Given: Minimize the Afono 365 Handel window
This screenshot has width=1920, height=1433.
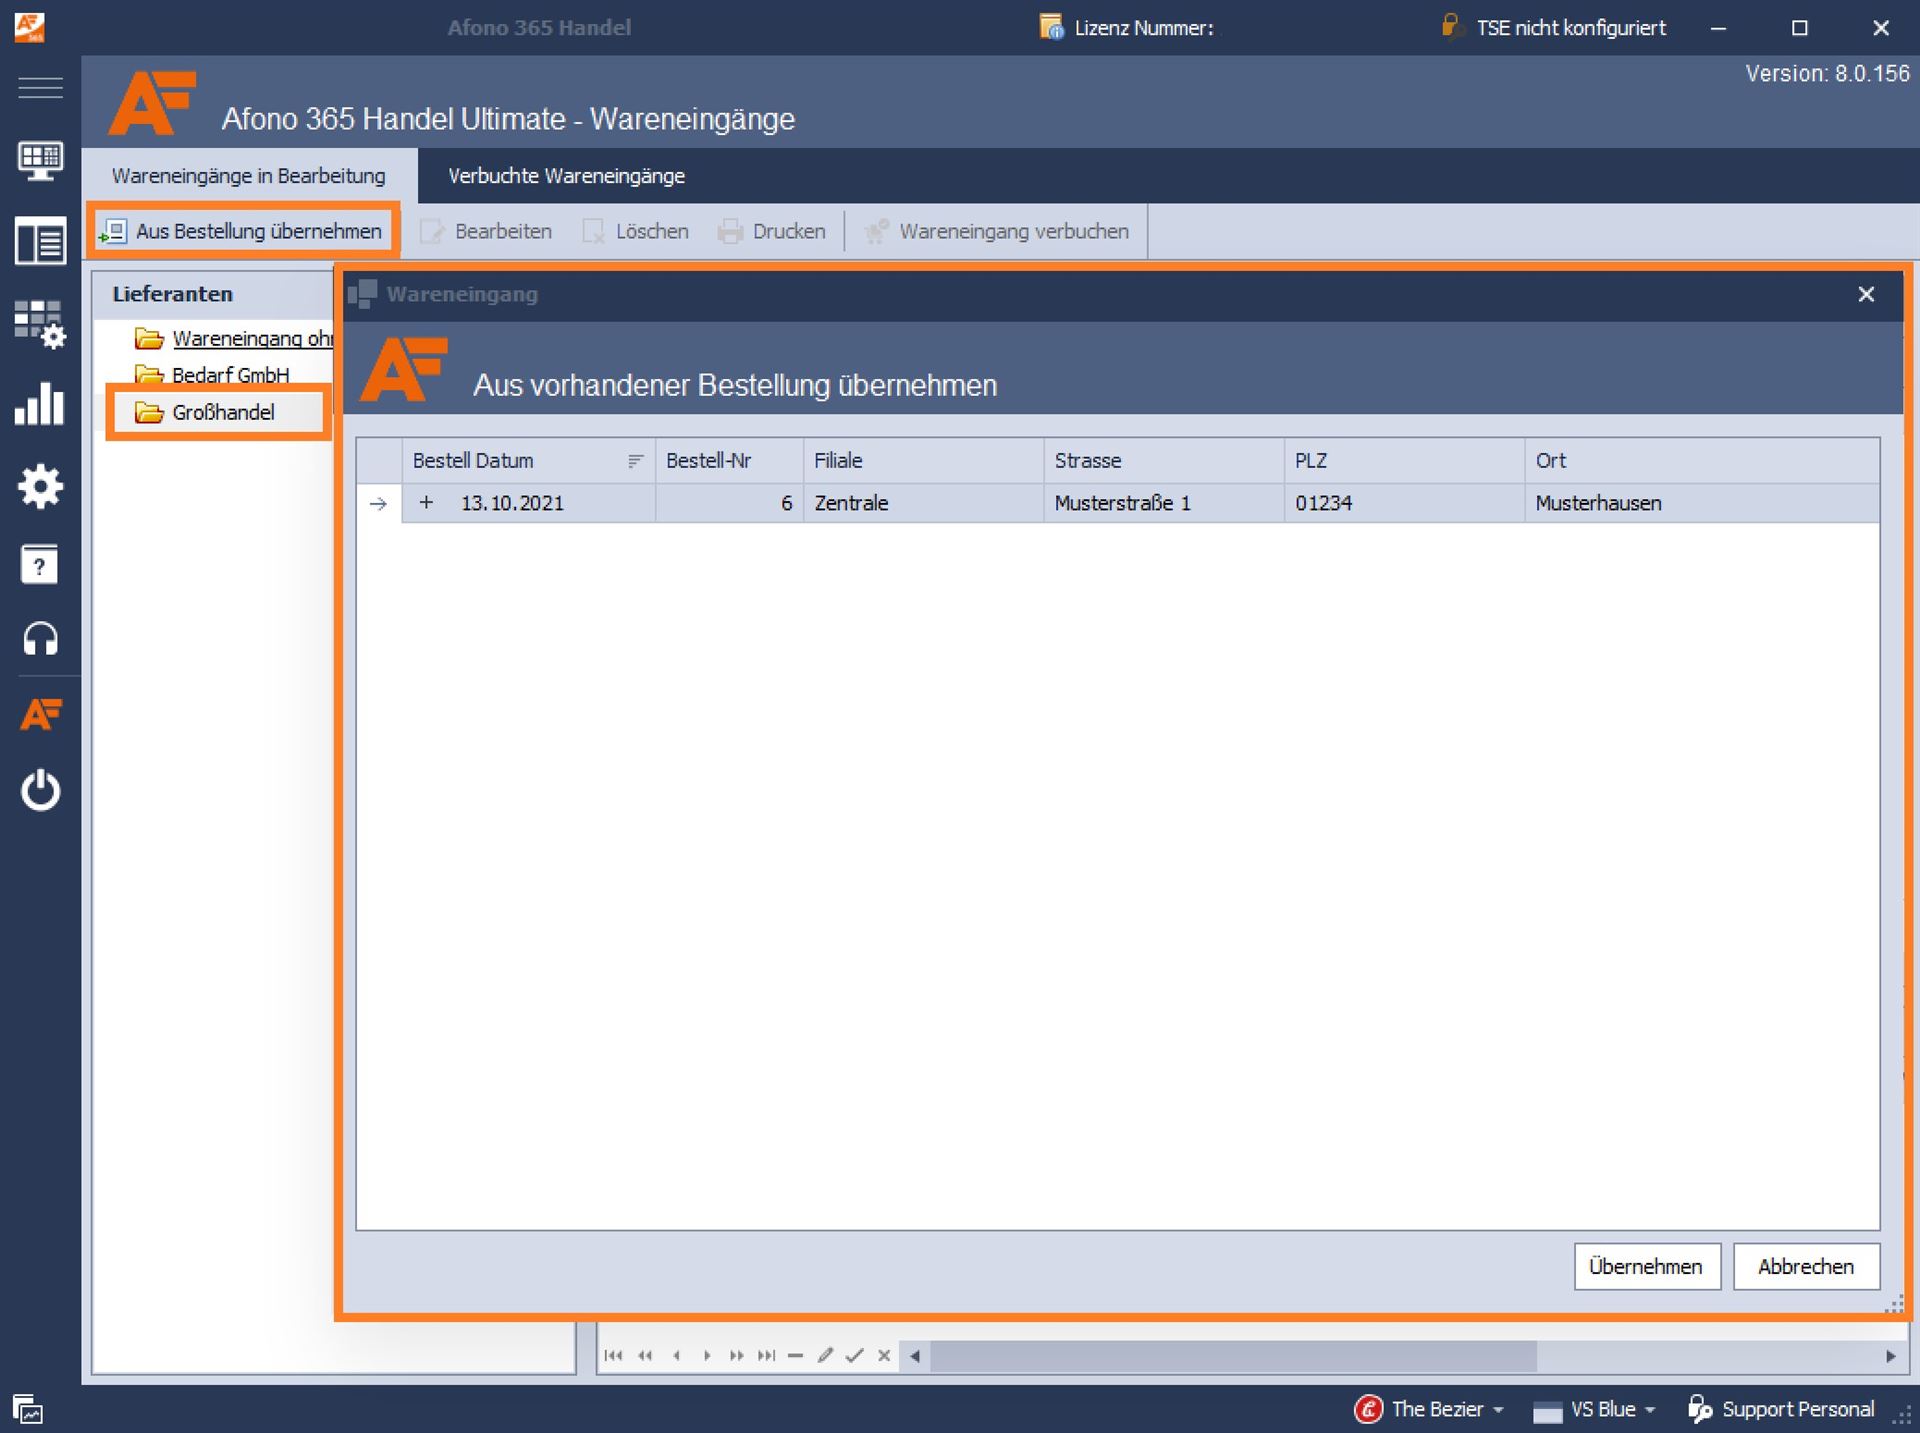Looking at the screenshot, I should point(1718,28).
